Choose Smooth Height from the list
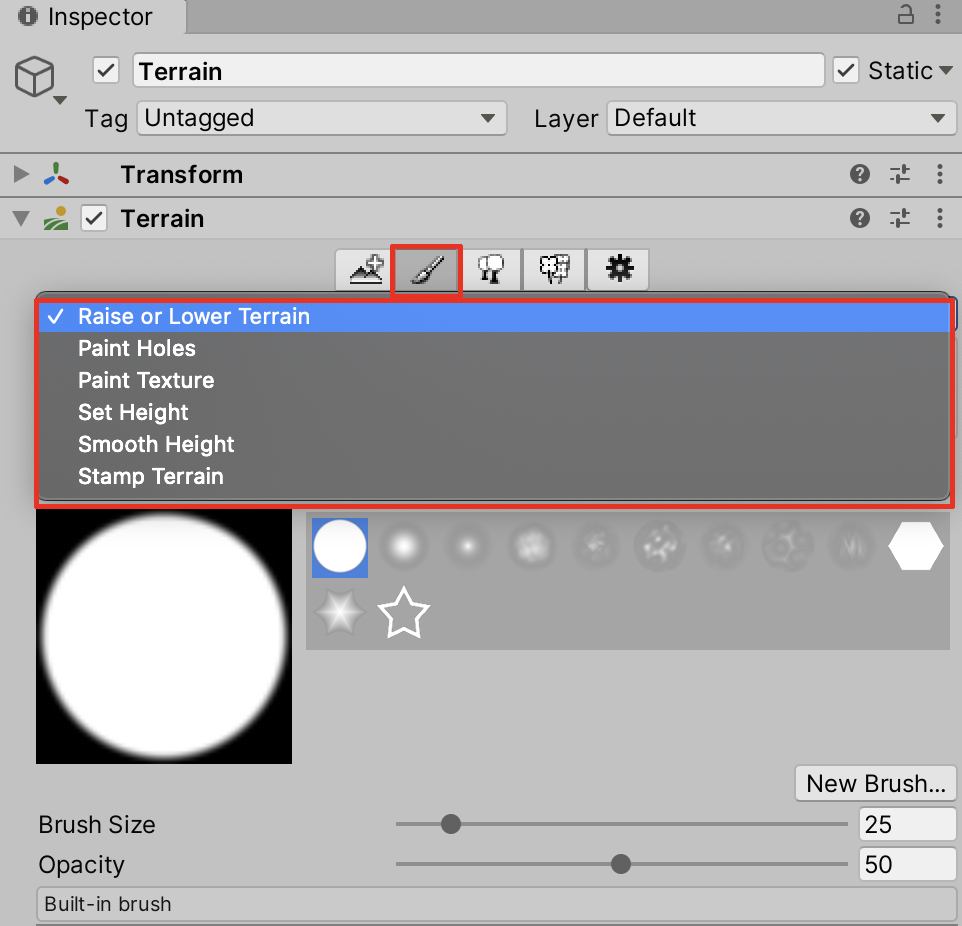This screenshot has height=926, width=962. coord(156,444)
